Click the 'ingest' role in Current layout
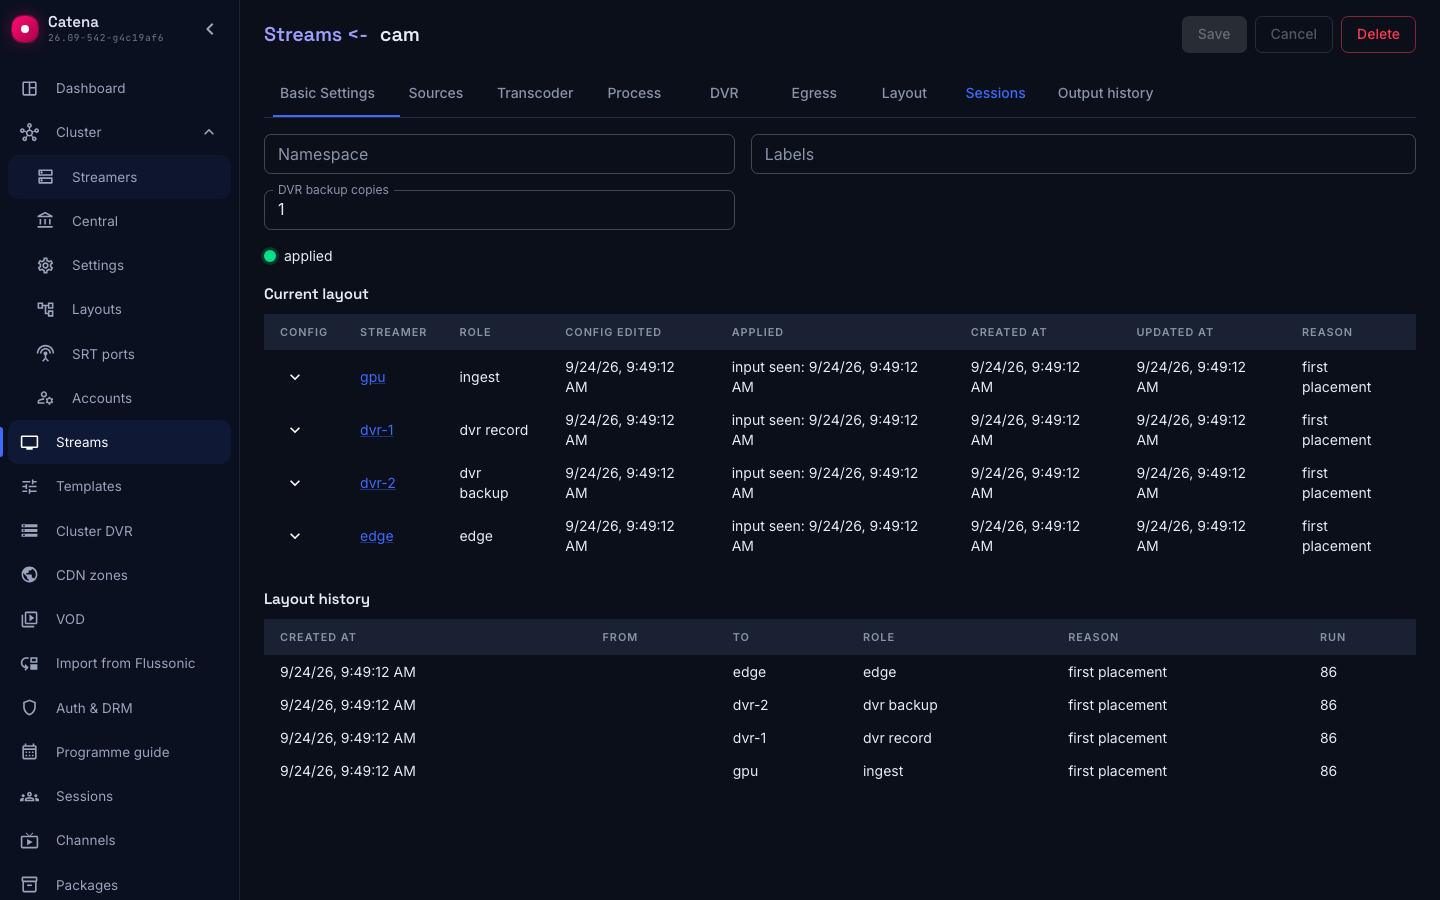This screenshot has height=900, width=1440. coord(479,377)
